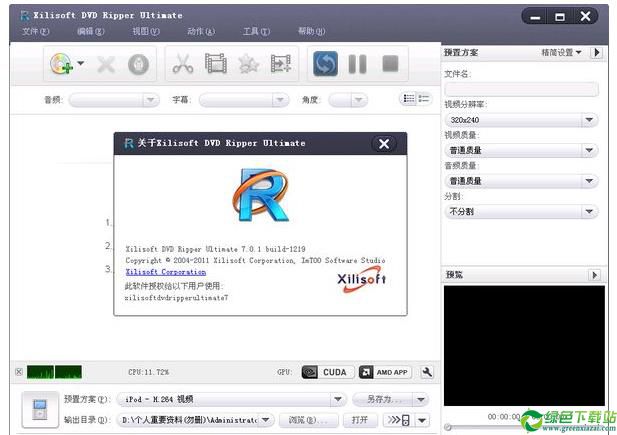
Task: Open the 预置方案 iPod H.264 profile dropdown
Action: [x=232, y=399]
